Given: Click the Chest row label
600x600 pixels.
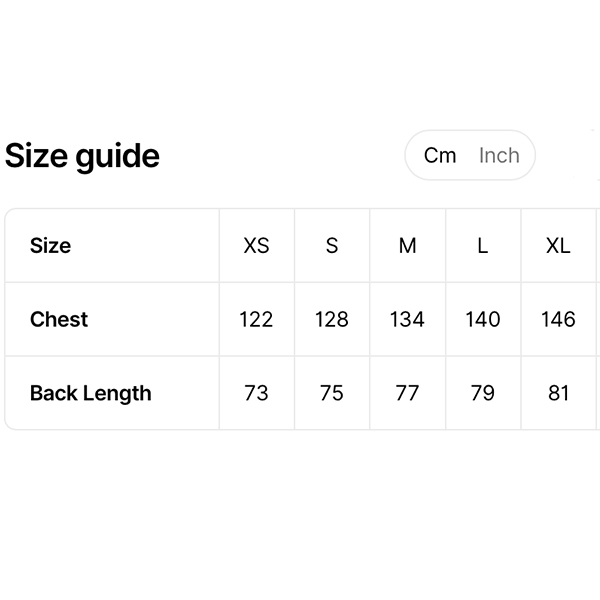Looking at the screenshot, I should [59, 320].
